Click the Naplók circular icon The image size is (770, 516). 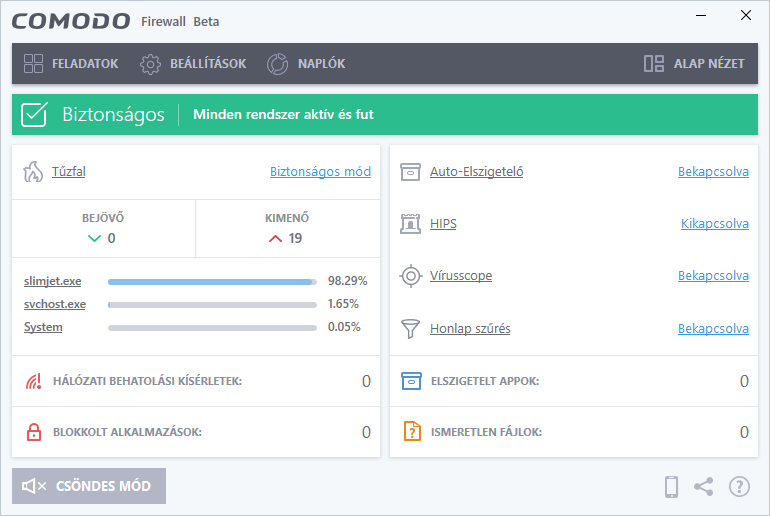click(277, 64)
